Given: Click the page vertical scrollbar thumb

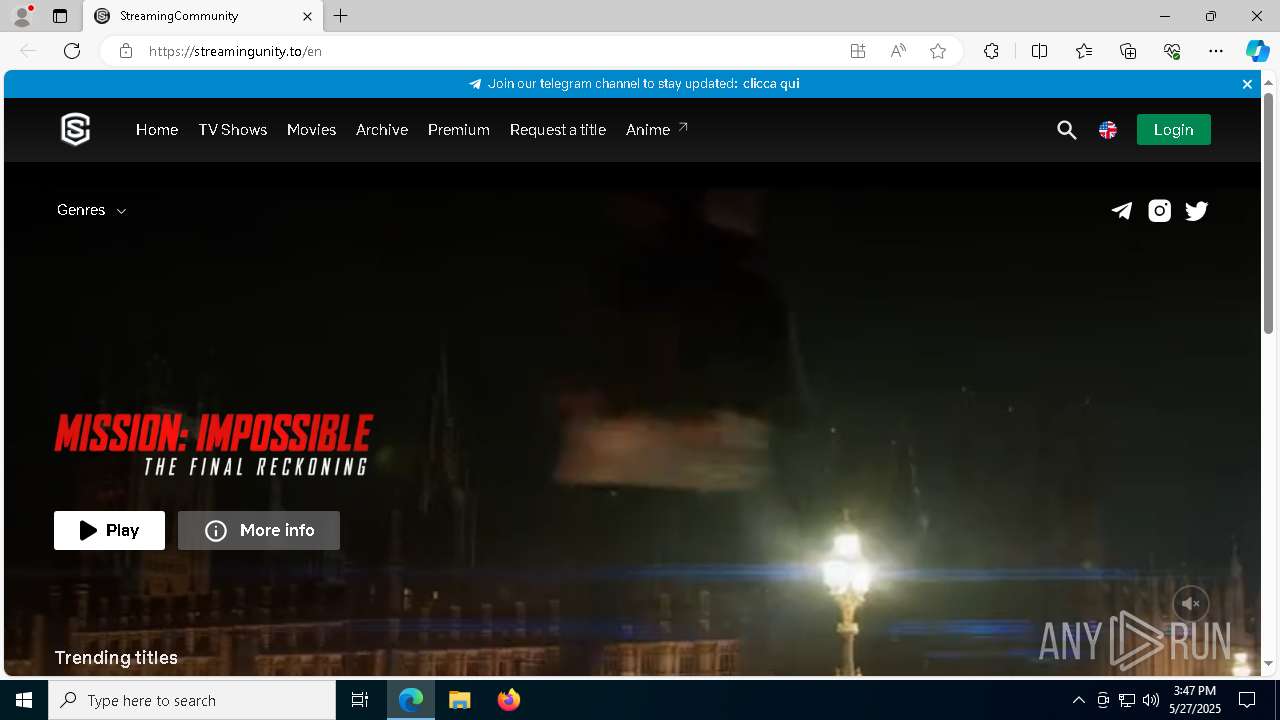Looking at the screenshot, I should (1268, 214).
